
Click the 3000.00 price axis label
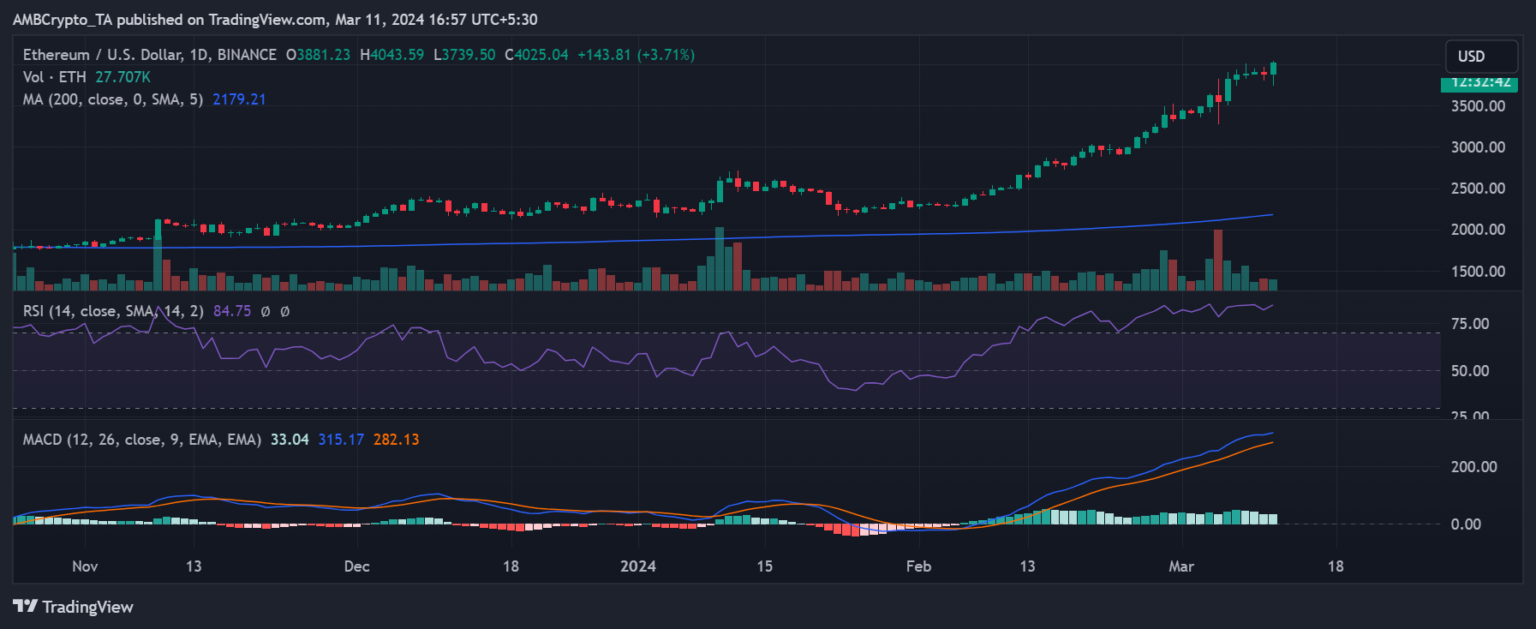(1478, 147)
